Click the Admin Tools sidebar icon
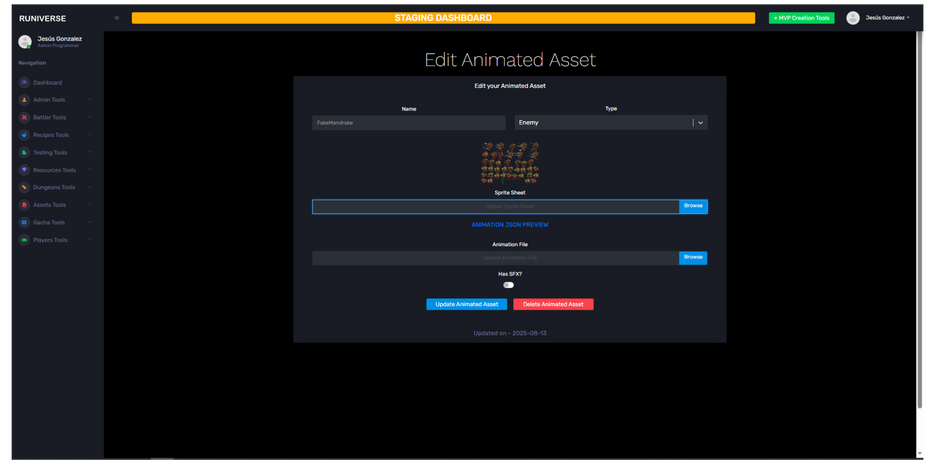The height and width of the screenshot is (465, 936). [x=24, y=100]
